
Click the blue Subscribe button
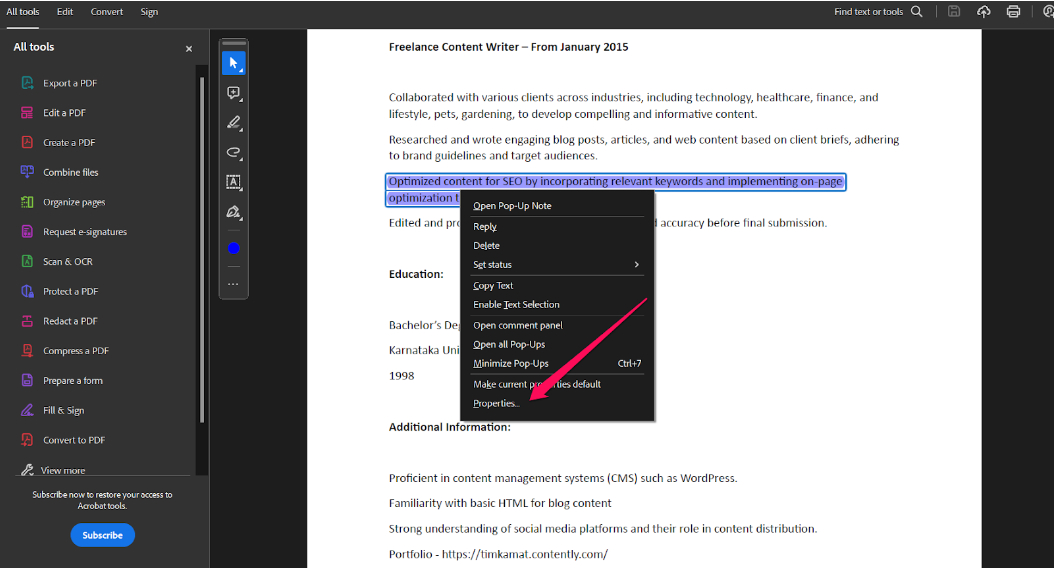(x=102, y=535)
